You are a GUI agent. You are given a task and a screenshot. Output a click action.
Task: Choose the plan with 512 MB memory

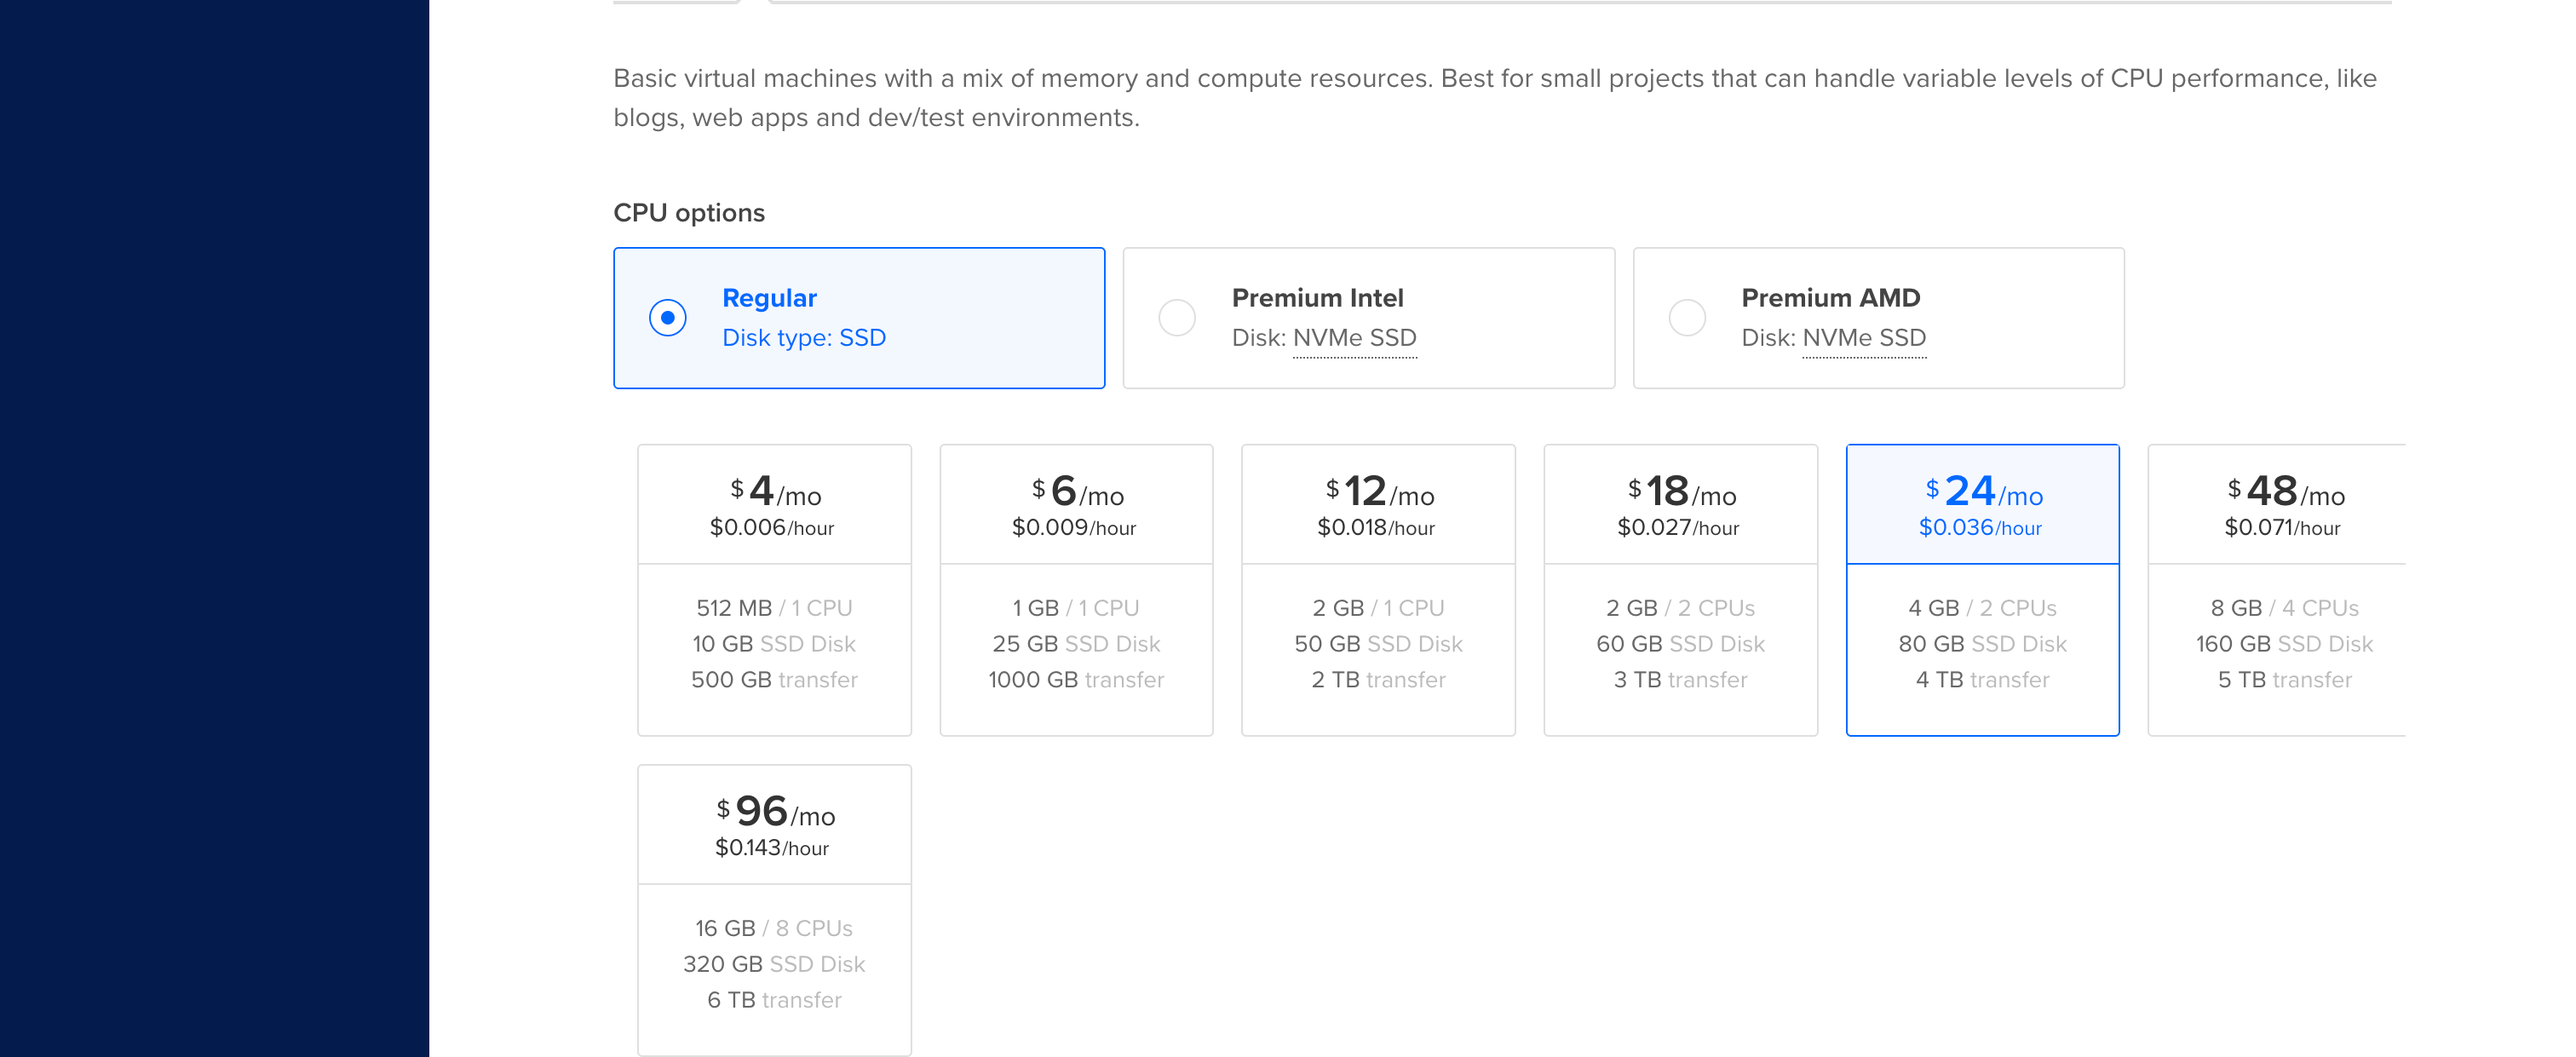(774, 607)
